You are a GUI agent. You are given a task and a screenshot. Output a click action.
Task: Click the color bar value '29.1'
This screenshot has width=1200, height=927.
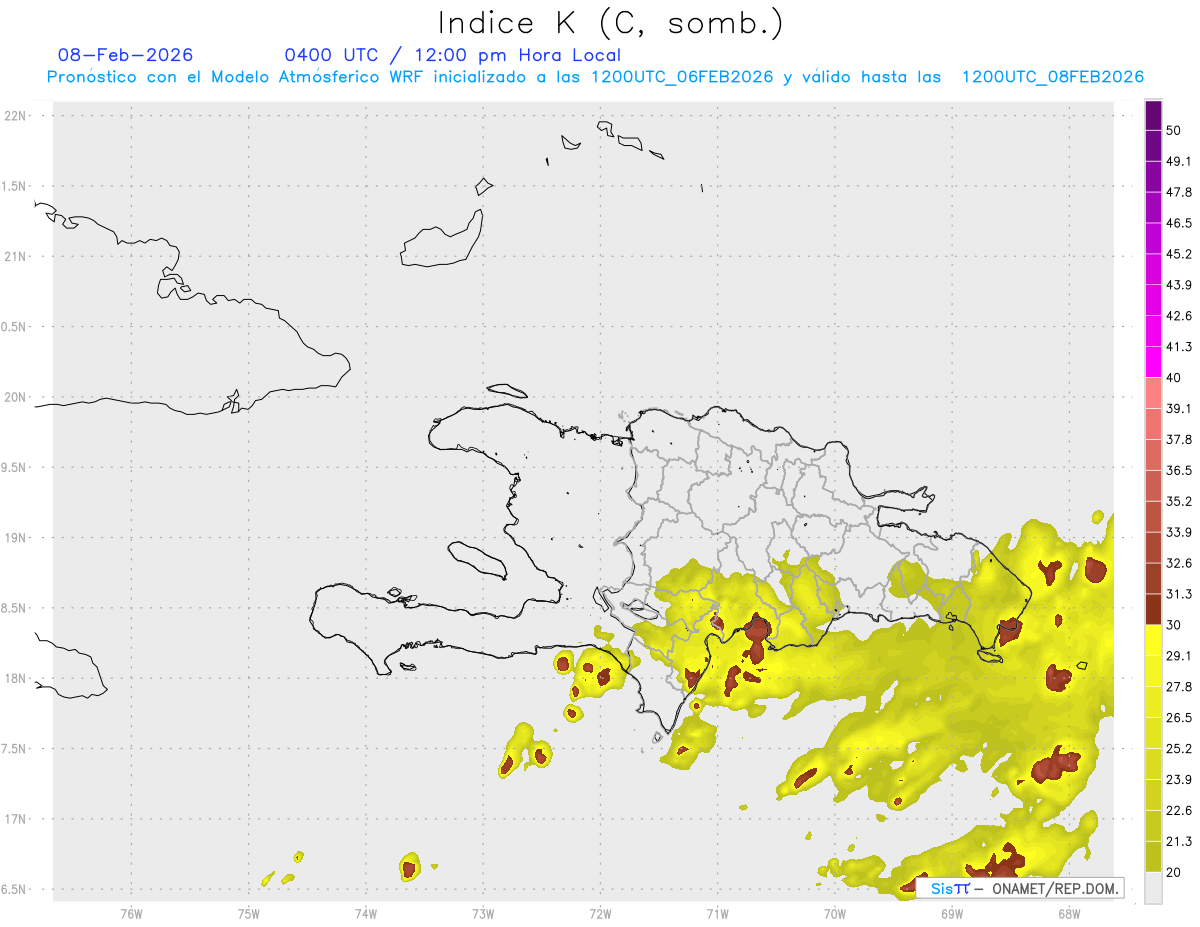(x=1179, y=656)
